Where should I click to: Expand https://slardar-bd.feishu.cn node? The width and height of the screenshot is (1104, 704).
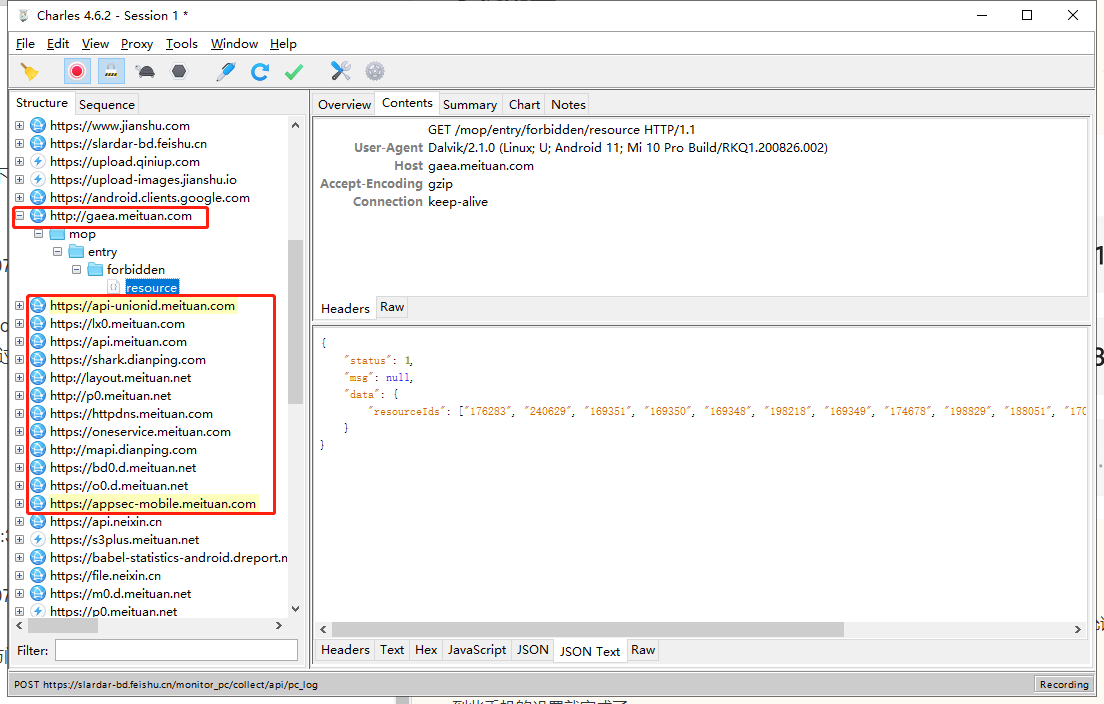(x=20, y=144)
